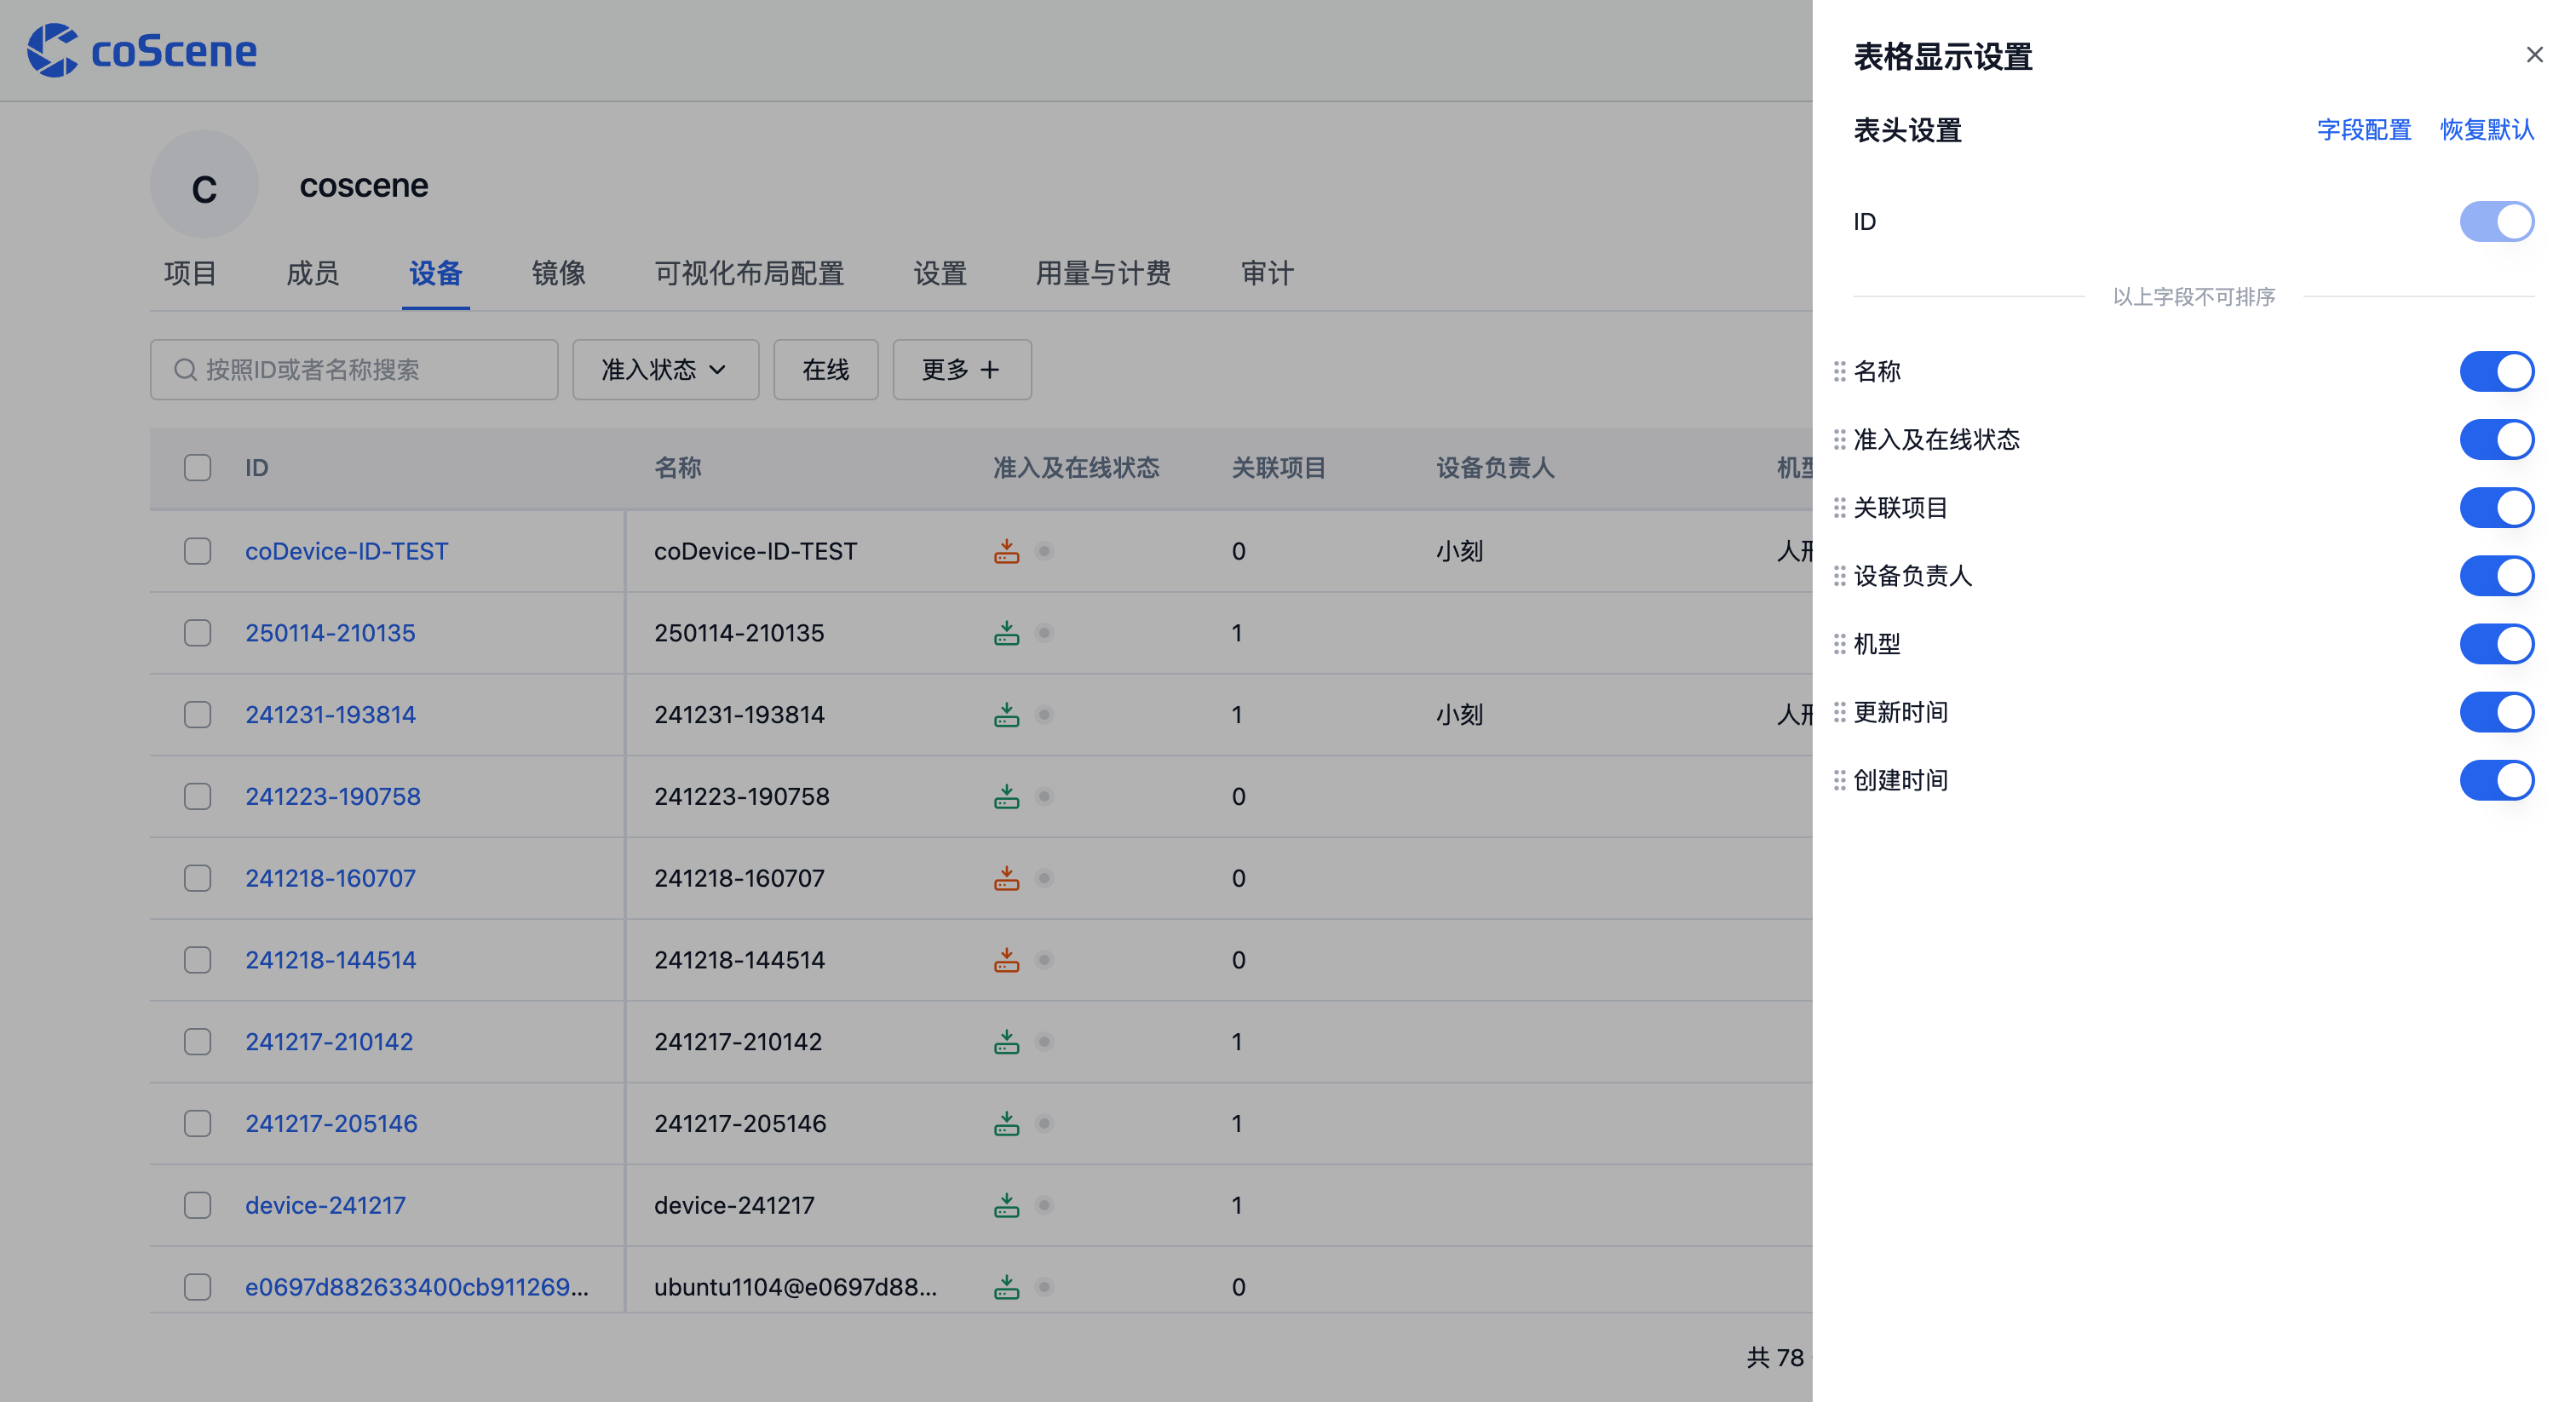Viewport: 2576px width, 1402px height.
Task: Open device link 241223-190758
Action: click(x=332, y=797)
